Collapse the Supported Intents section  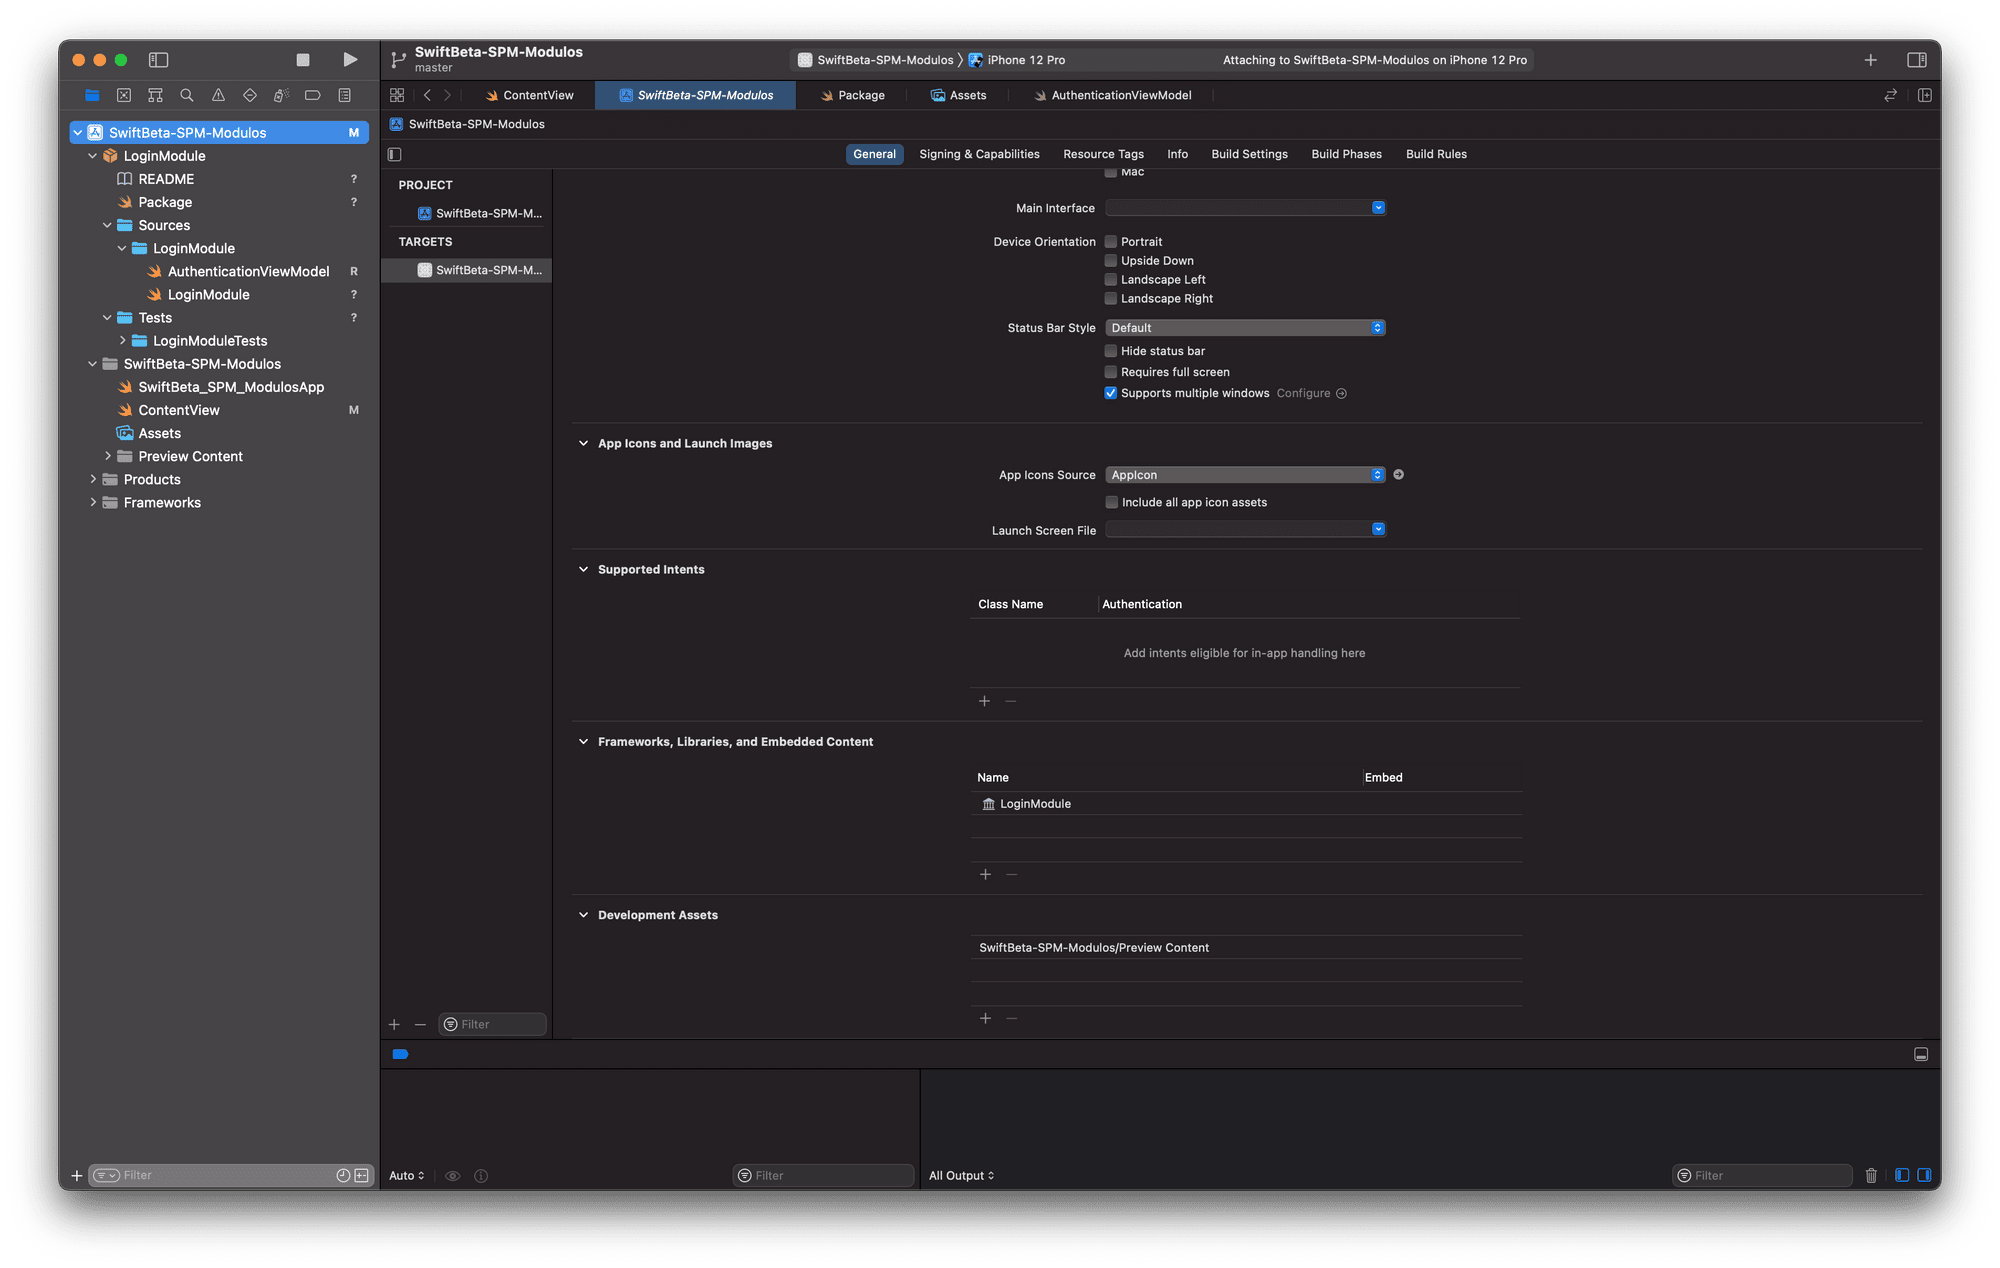coord(583,569)
